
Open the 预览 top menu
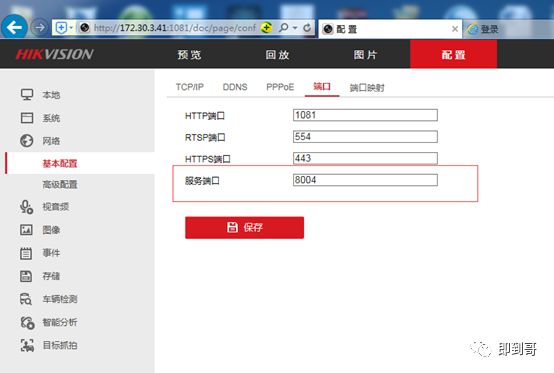[189, 54]
